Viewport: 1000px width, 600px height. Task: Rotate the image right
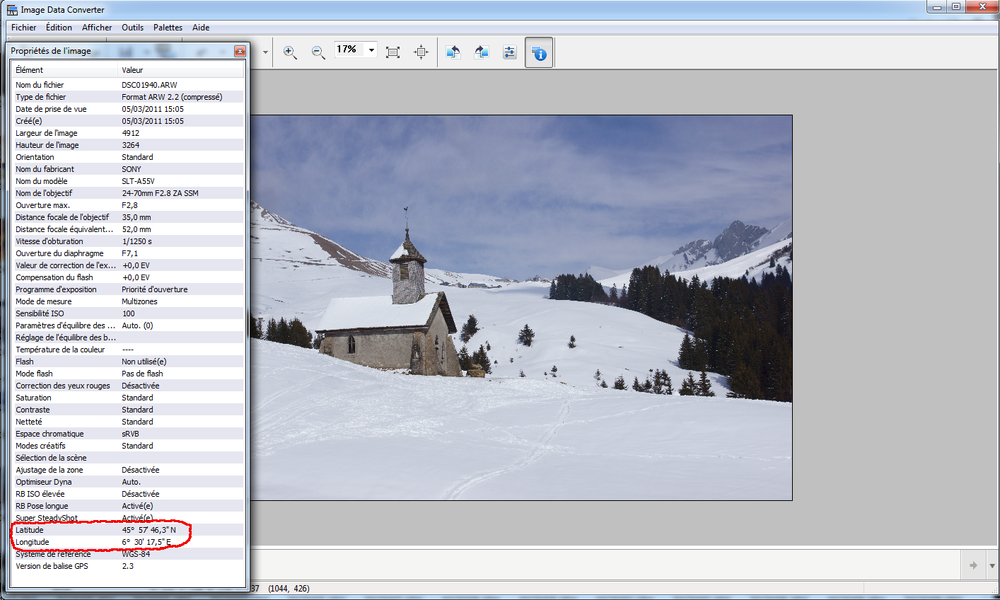pos(482,52)
